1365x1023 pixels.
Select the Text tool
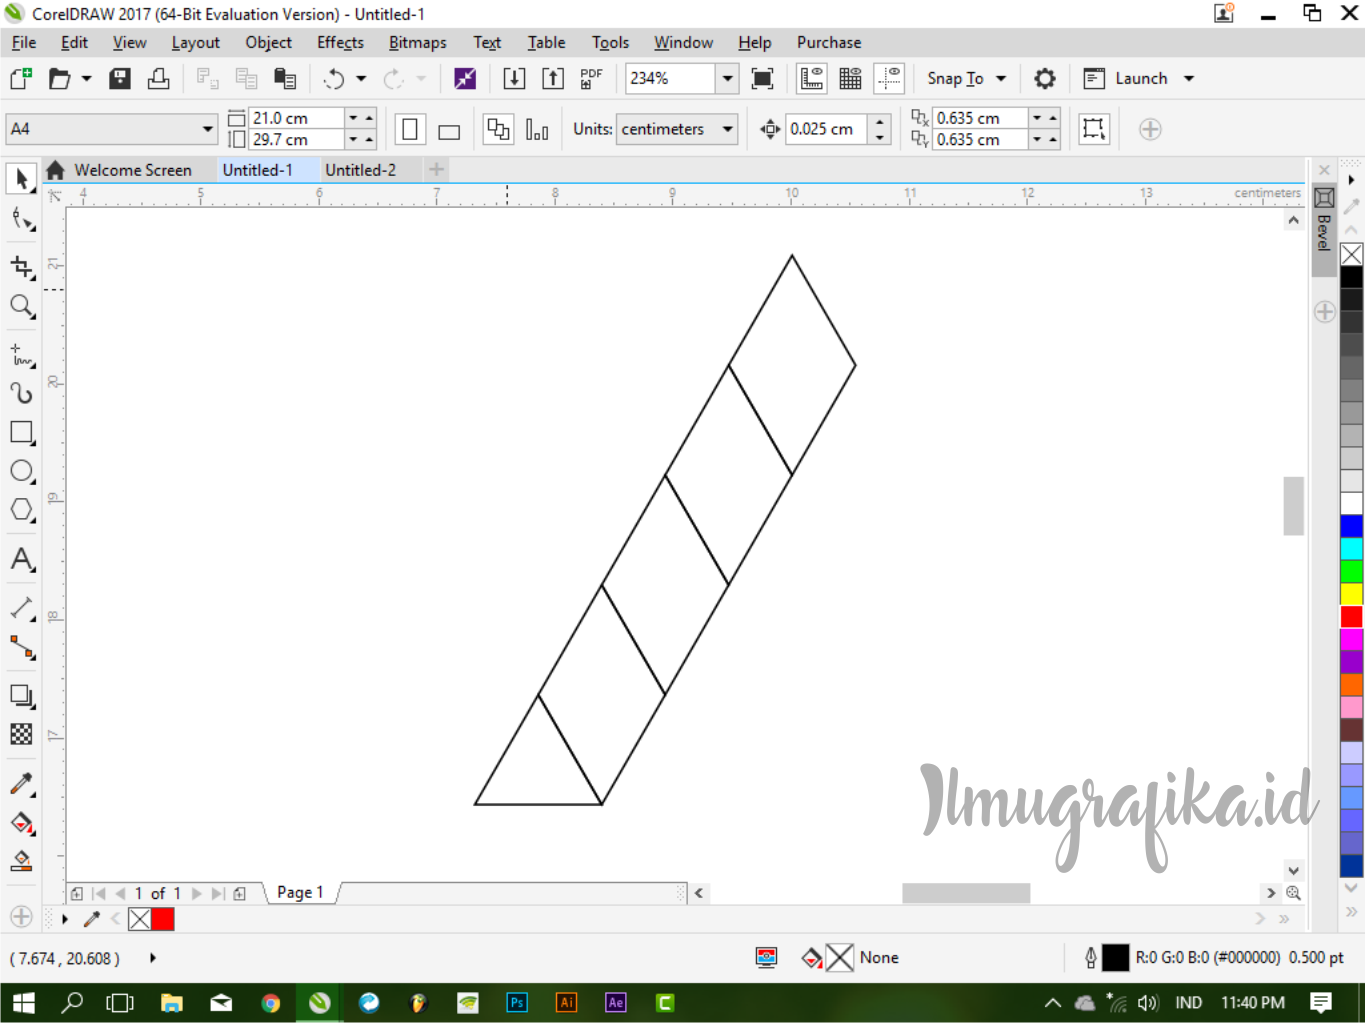(x=21, y=560)
